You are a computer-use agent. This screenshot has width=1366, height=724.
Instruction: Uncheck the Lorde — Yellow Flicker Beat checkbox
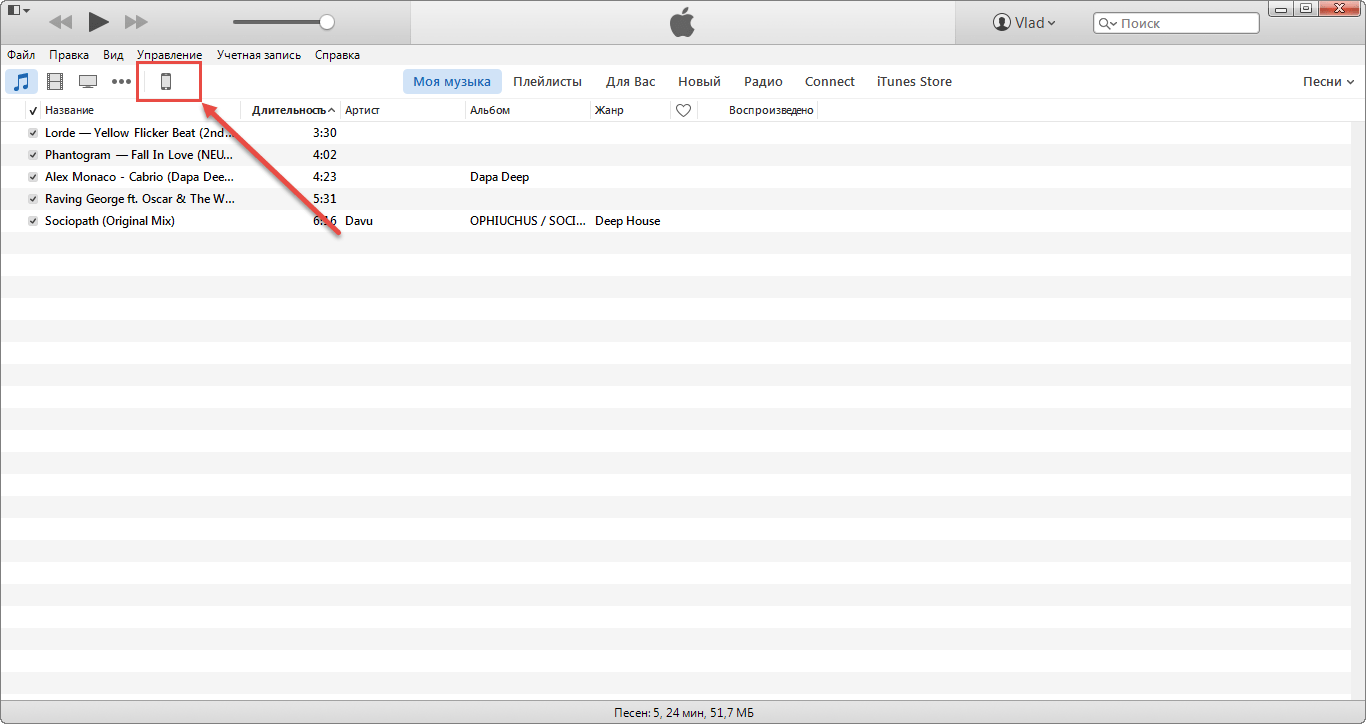pyautogui.click(x=33, y=133)
